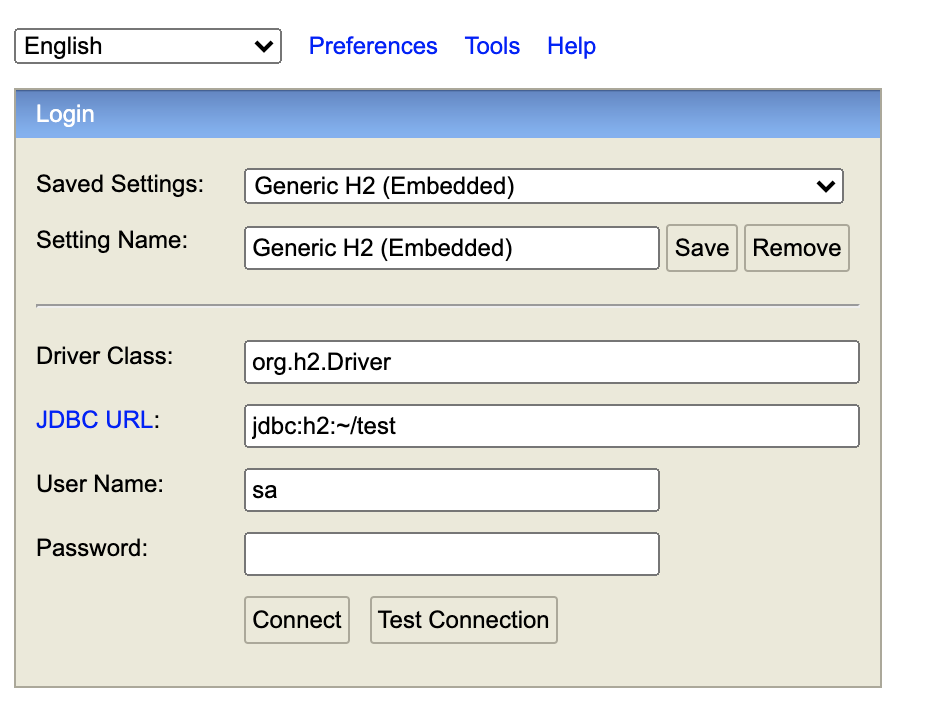Click the Save button

pos(702,248)
